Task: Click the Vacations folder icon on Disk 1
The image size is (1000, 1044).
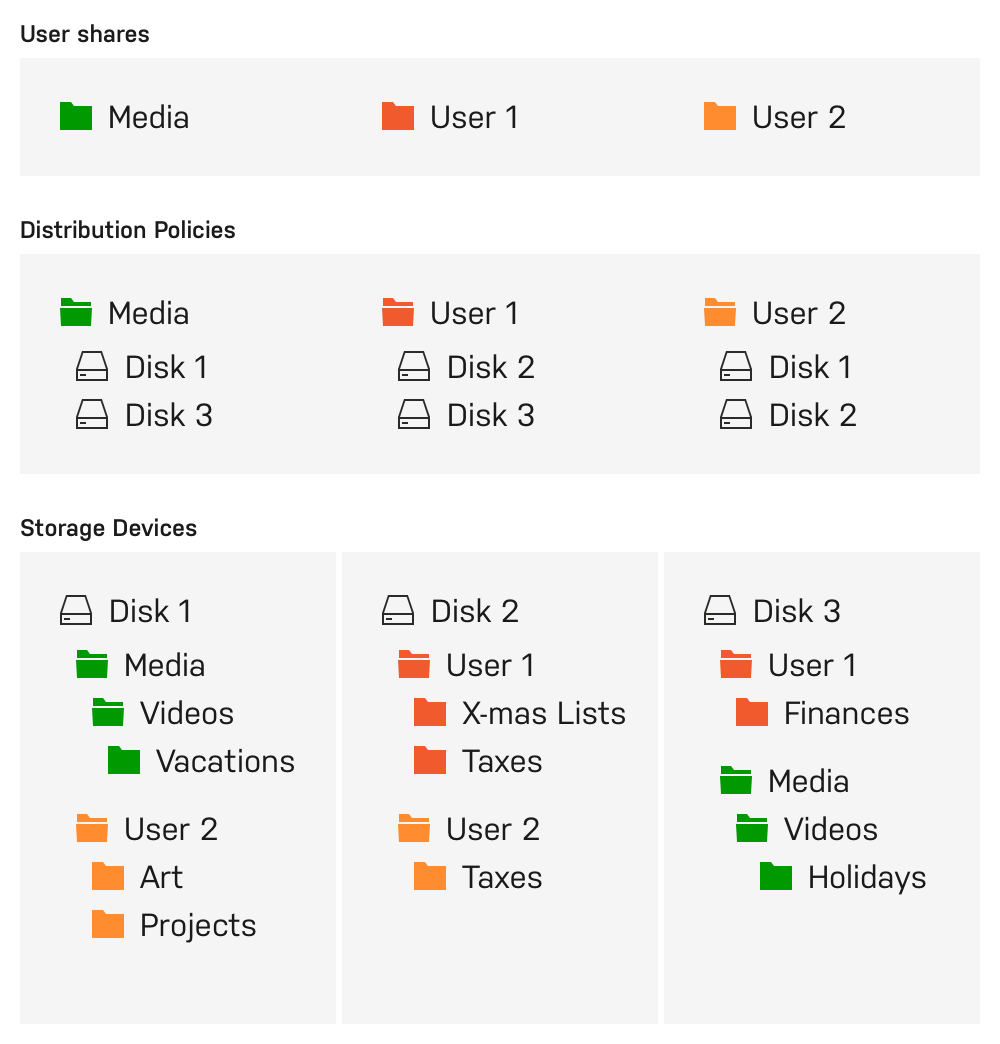Action: pyautogui.click(x=124, y=761)
